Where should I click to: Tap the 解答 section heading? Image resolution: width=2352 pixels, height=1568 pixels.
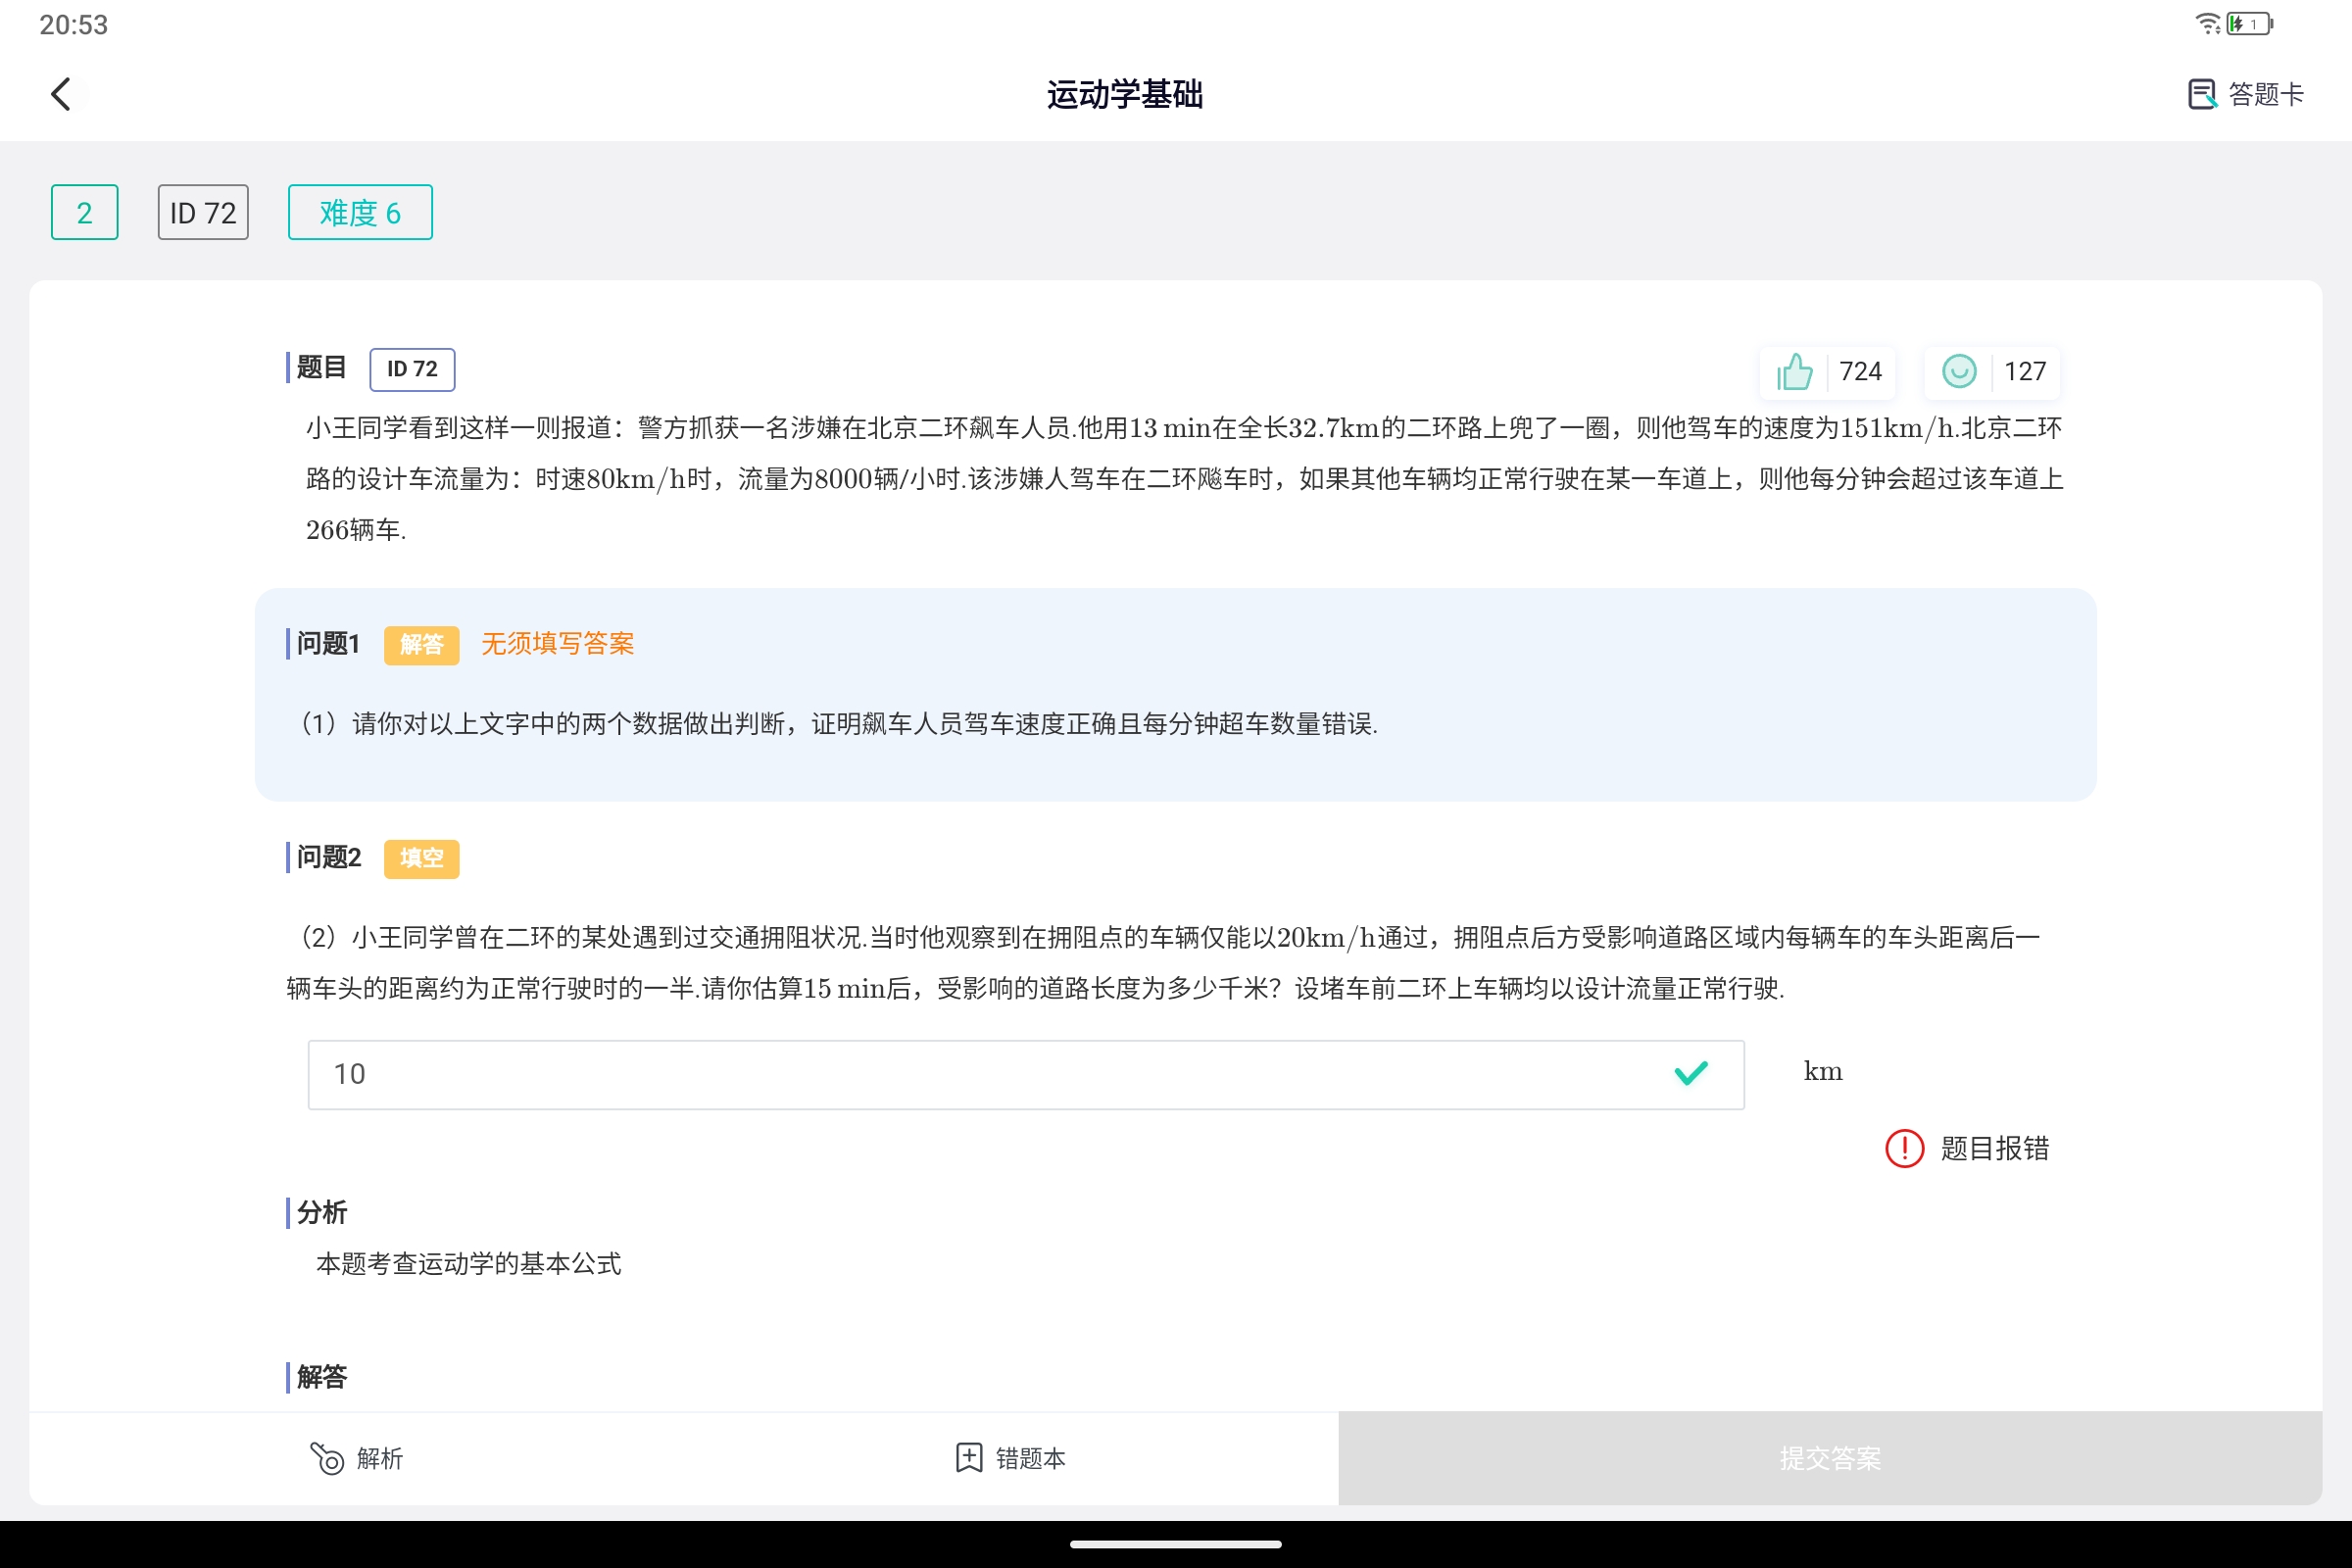pyautogui.click(x=321, y=1377)
